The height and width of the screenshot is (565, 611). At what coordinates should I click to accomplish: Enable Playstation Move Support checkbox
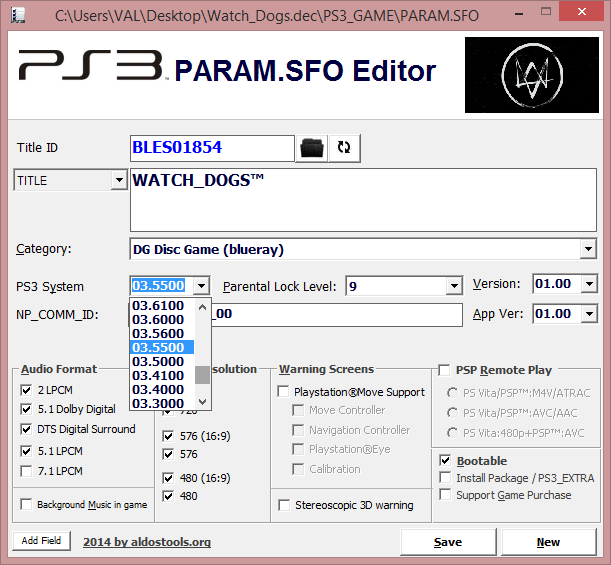[283, 392]
